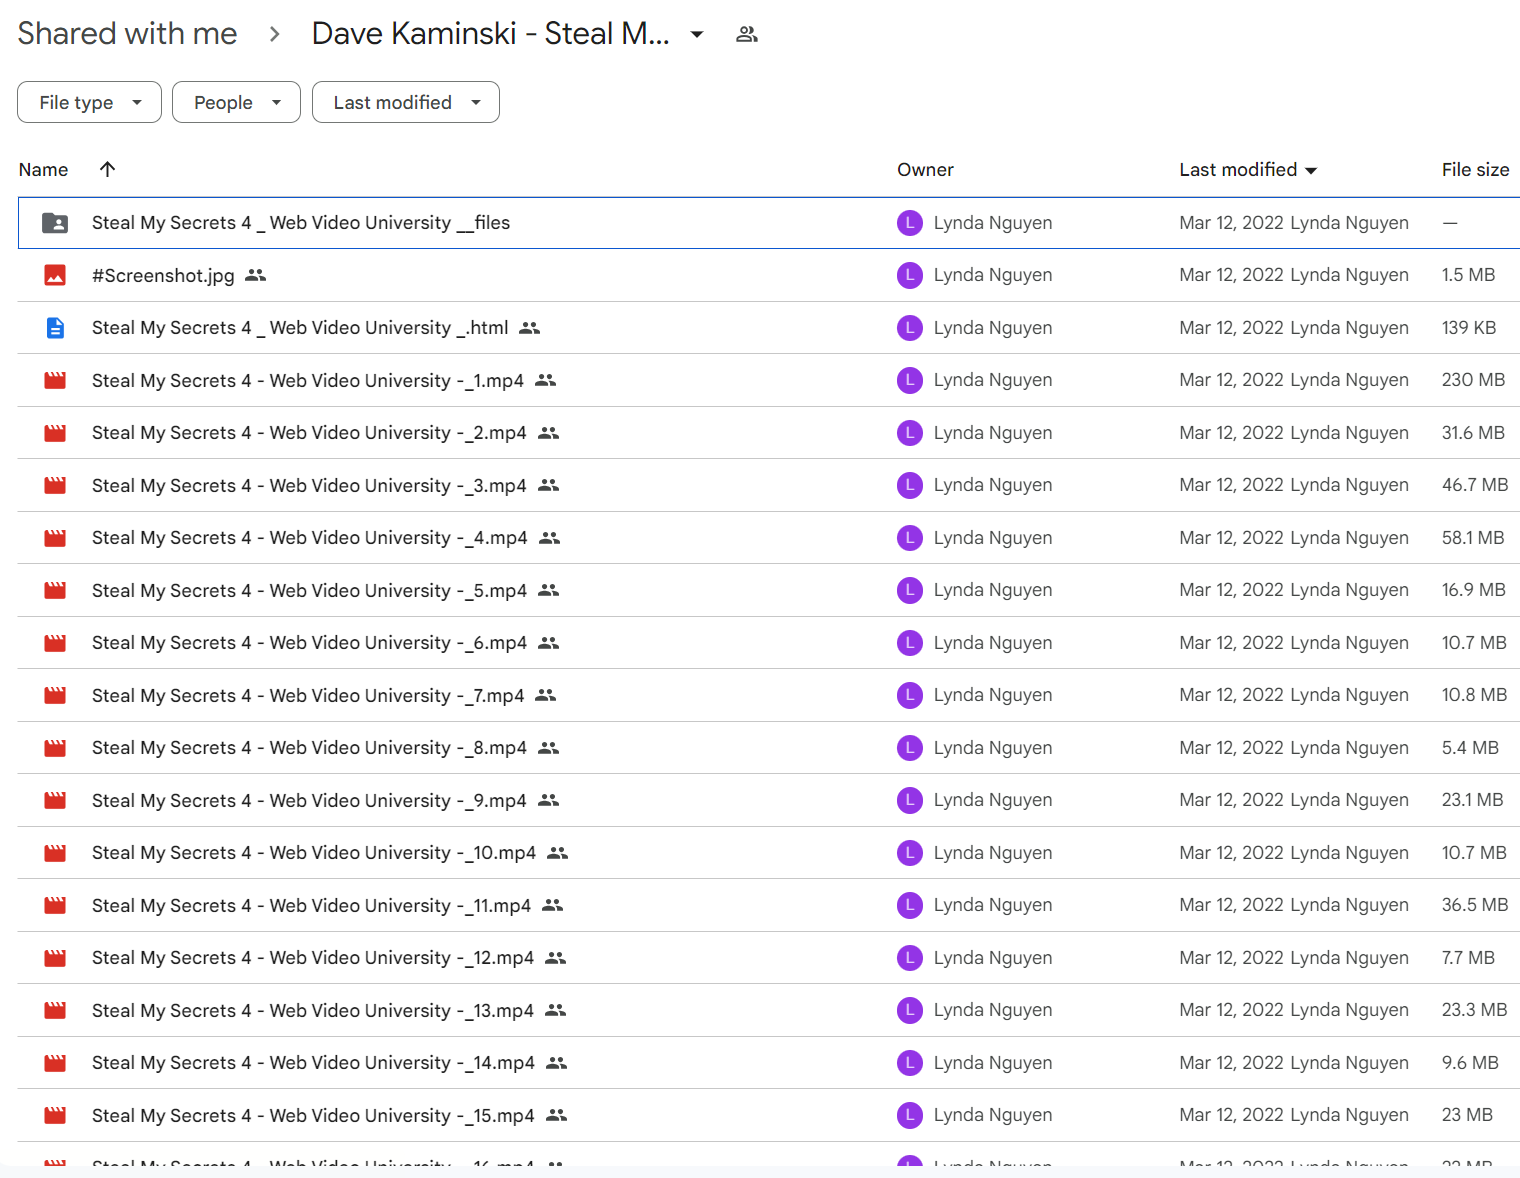The width and height of the screenshot is (1520, 1178).
Task: Click the shared people icon beside _15.mp4
Action: click(x=557, y=1115)
